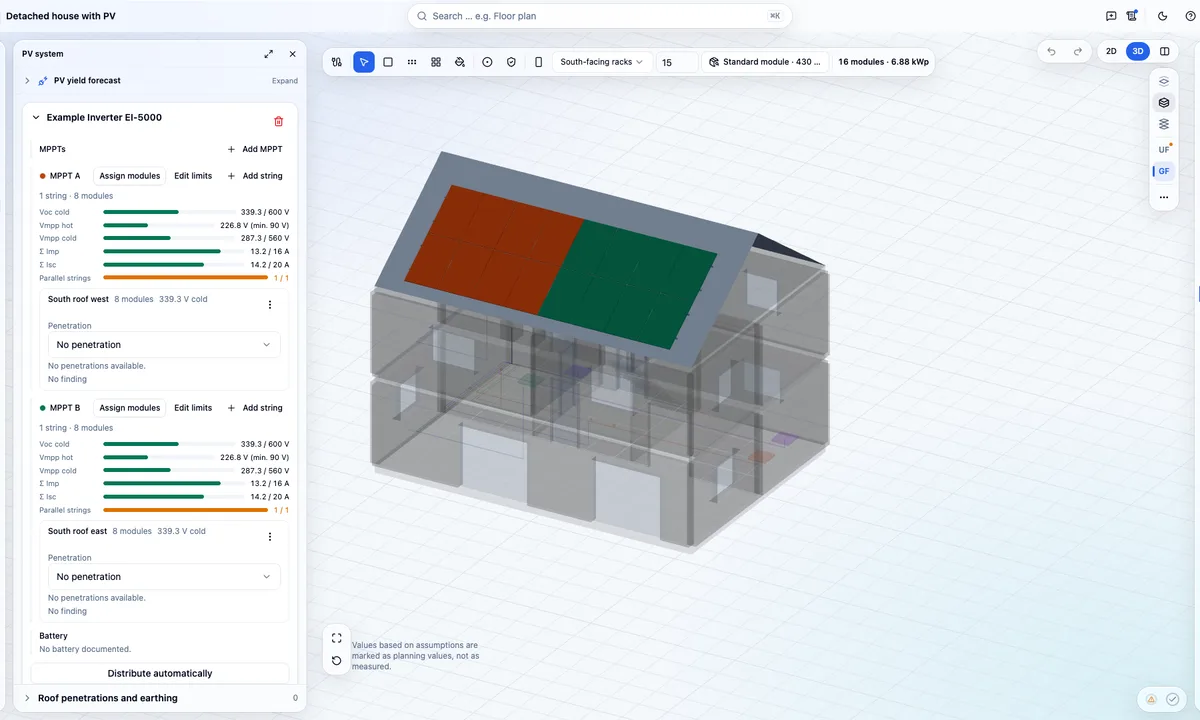Edit limits for MPPT B
The height and width of the screenshot is (720, 1200).
coord(193,408)
